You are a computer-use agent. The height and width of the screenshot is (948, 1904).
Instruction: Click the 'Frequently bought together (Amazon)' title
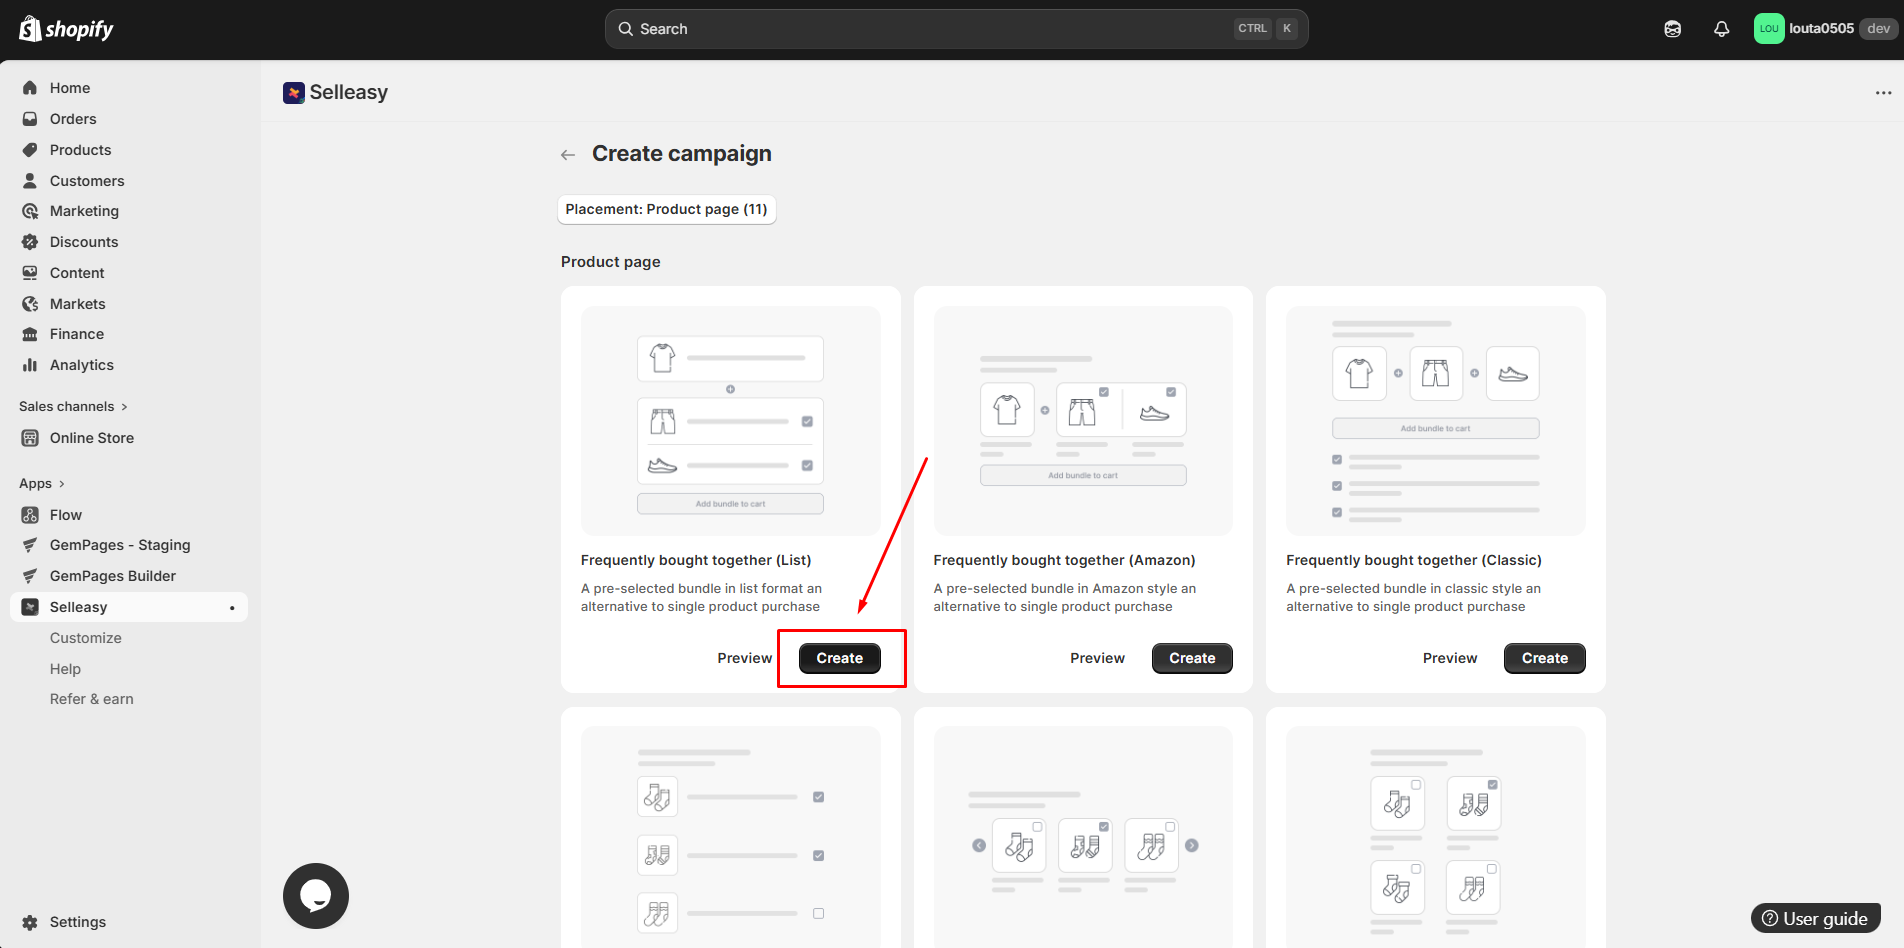click(x=1065, y=560)
